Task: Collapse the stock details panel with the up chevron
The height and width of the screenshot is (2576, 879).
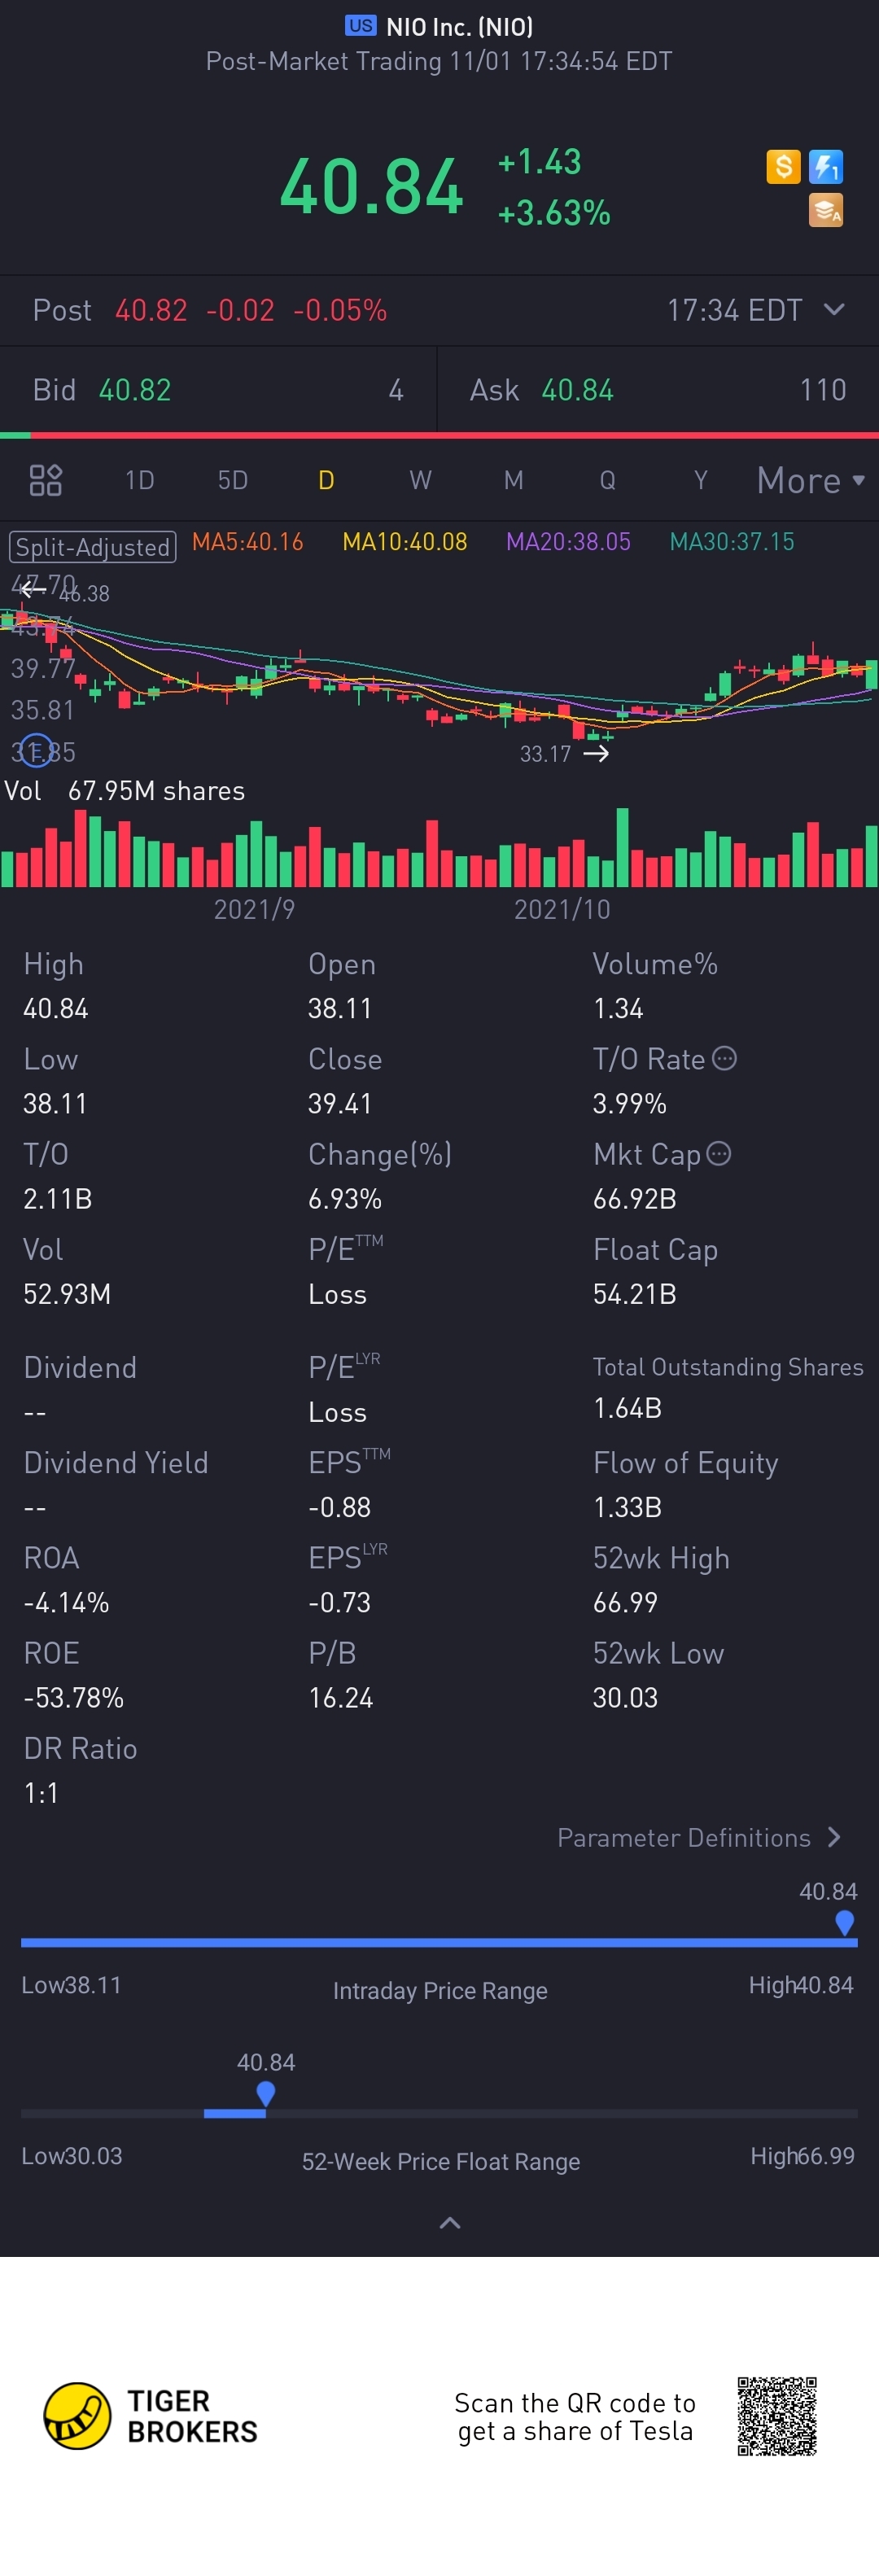Action: point(450,2222)
